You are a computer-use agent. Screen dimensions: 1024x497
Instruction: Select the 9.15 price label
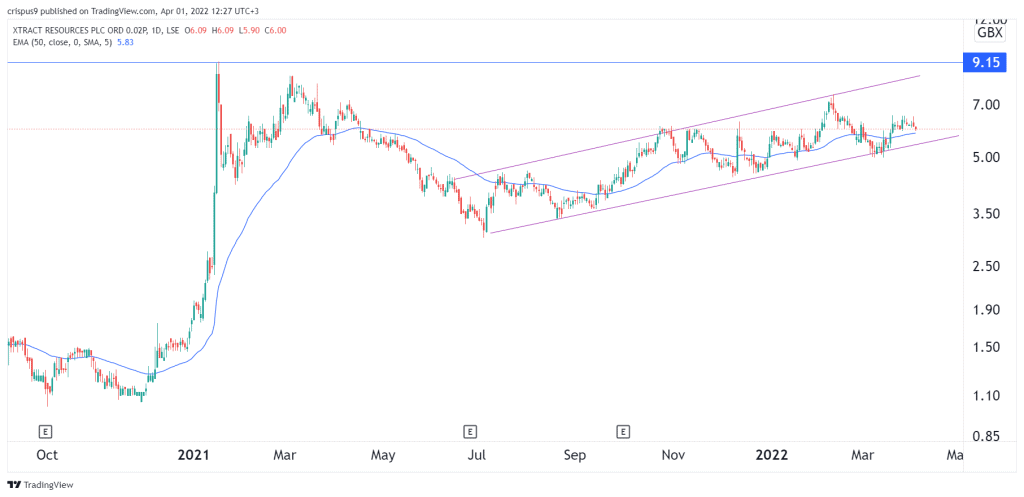tap(985, 63)
